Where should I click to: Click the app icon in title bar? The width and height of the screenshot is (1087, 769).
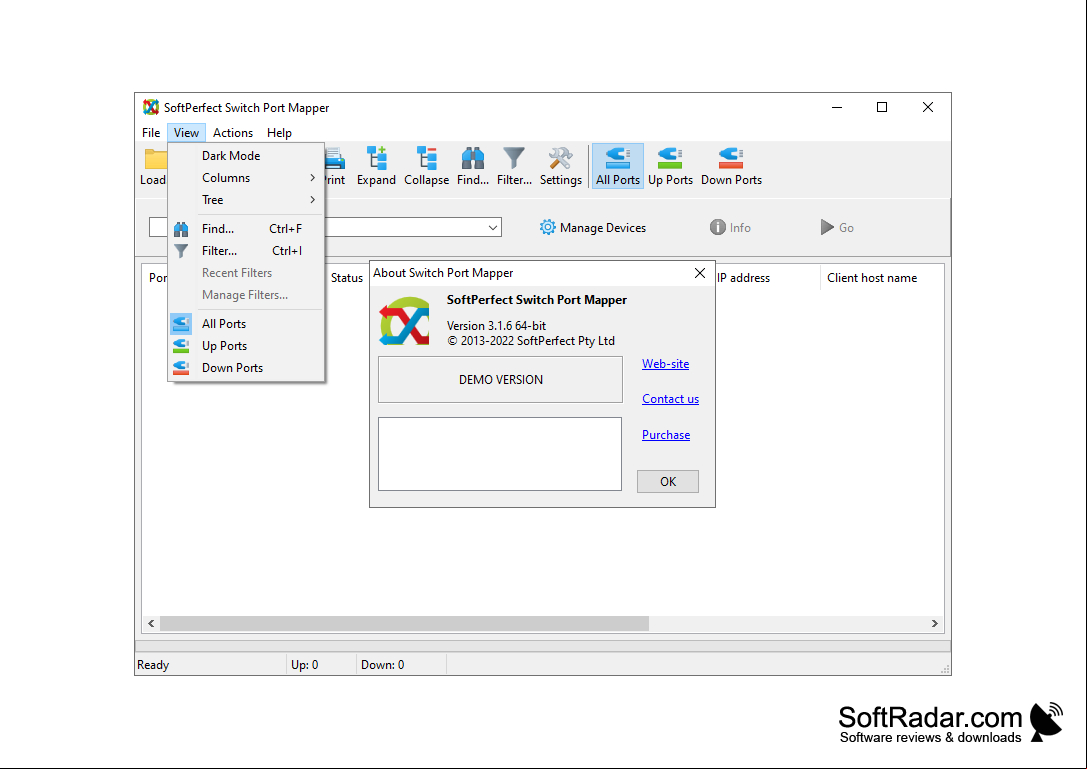(x=150, y=107)
